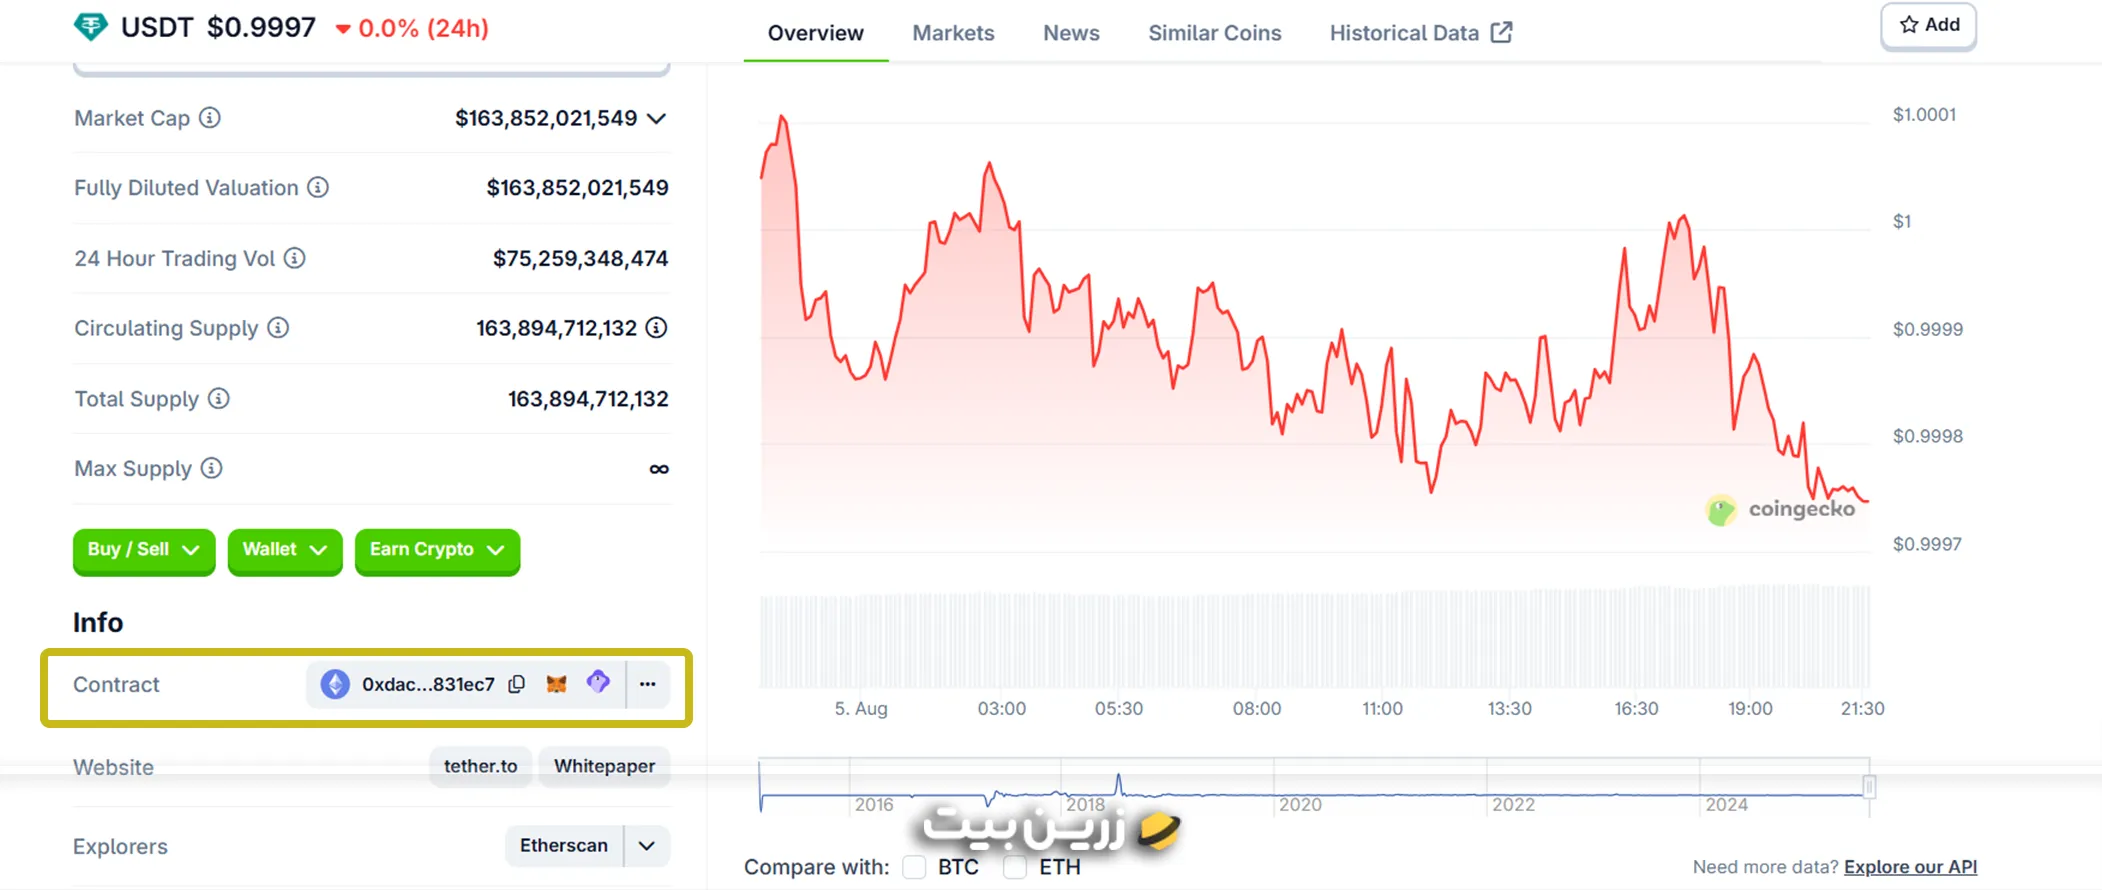Click the purple wallet icon in Contract row

pos(598,682)
